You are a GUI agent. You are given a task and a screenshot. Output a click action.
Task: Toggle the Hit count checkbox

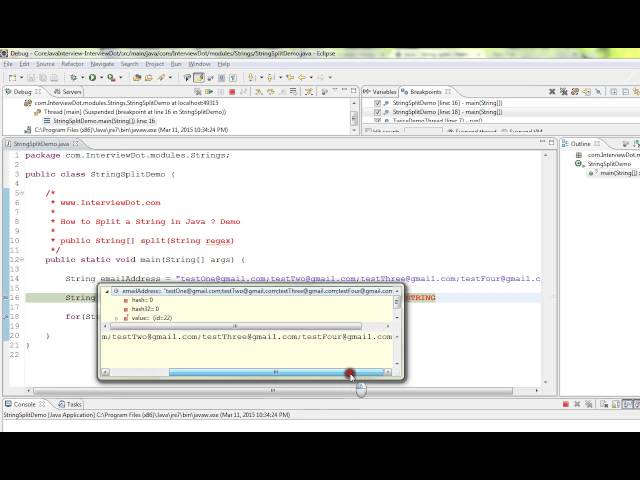pos(368,131)
